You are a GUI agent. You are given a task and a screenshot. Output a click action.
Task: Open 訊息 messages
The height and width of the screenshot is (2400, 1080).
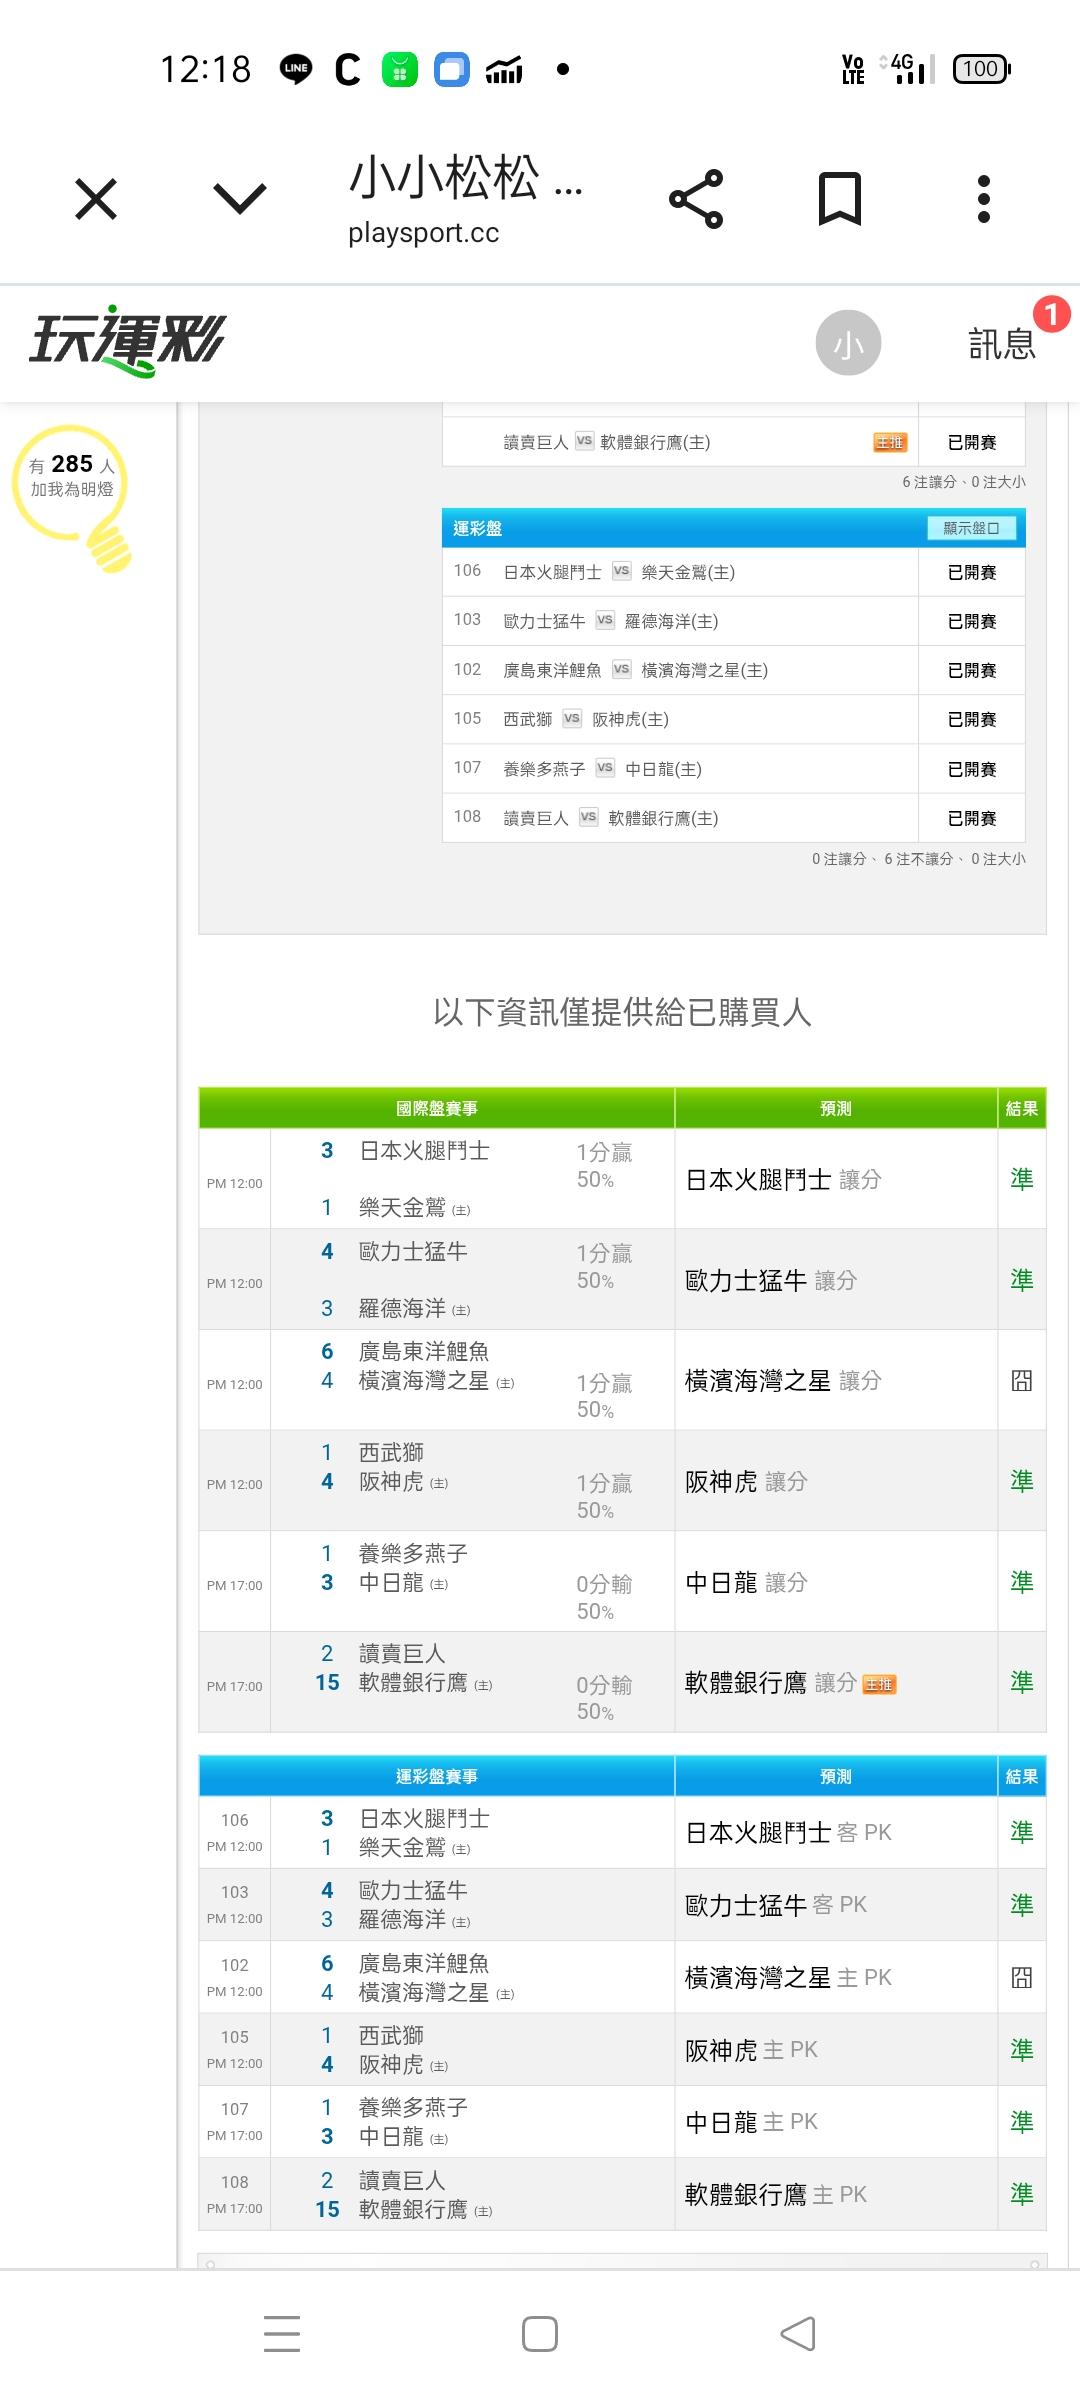[x=1001, y=344]
